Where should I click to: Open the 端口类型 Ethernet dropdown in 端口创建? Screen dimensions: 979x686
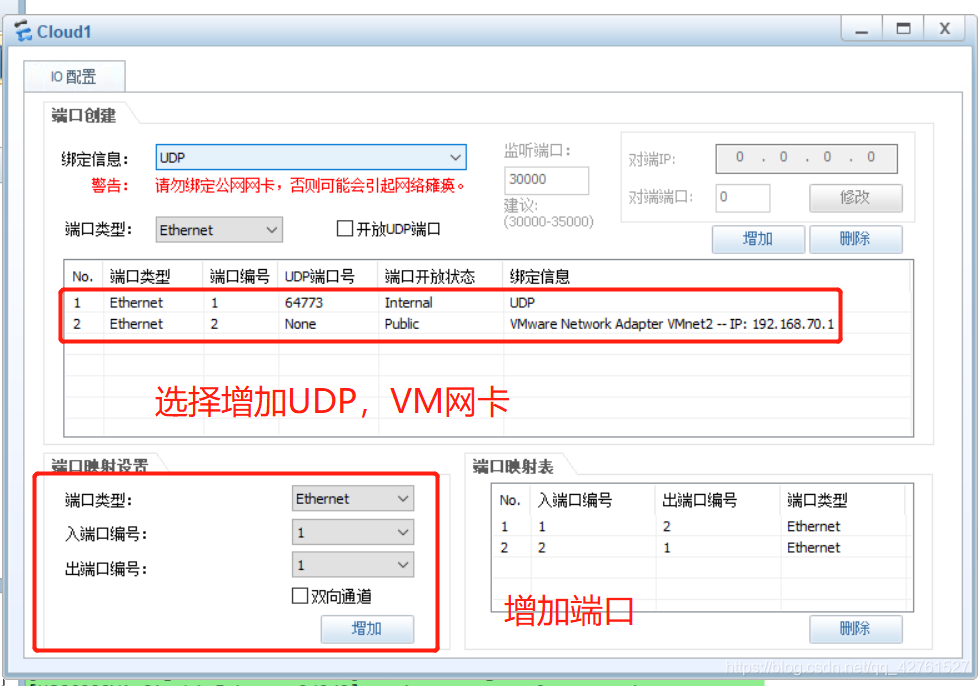click(219, 230)
